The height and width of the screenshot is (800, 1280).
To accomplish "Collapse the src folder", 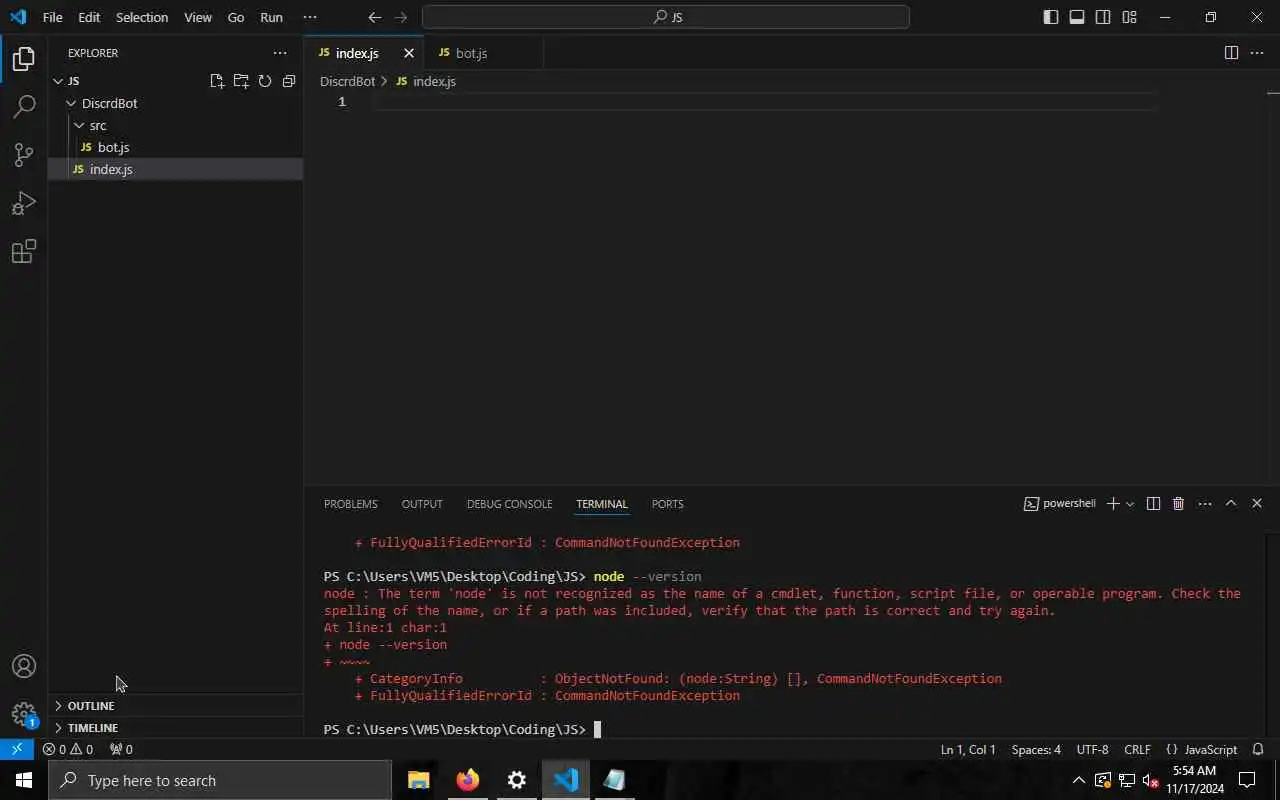I will point(175,125).
